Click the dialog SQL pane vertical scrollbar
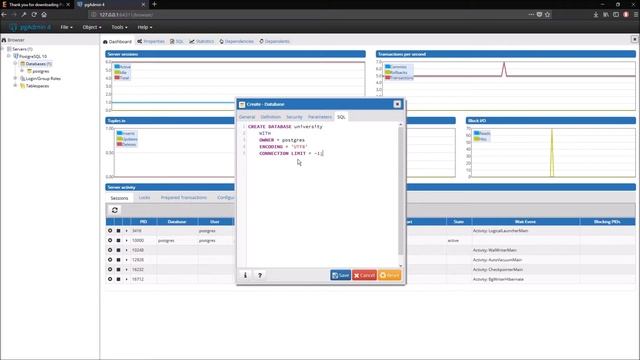 pyautogui.click(x=400, y=192)
